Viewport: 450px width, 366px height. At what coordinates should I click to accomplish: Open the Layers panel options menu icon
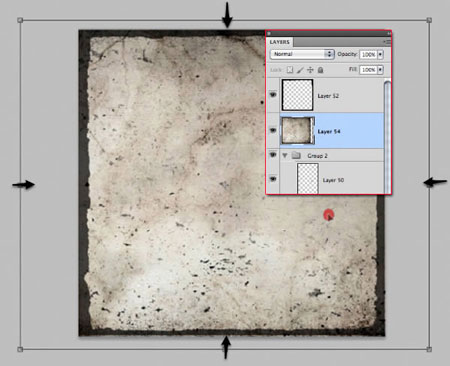[387, 42]
